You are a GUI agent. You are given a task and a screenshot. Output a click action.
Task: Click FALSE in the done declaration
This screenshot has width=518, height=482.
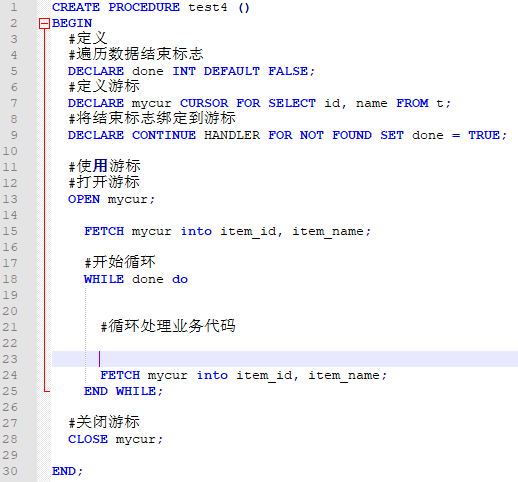pyautogui.click(x=288, y=71)
